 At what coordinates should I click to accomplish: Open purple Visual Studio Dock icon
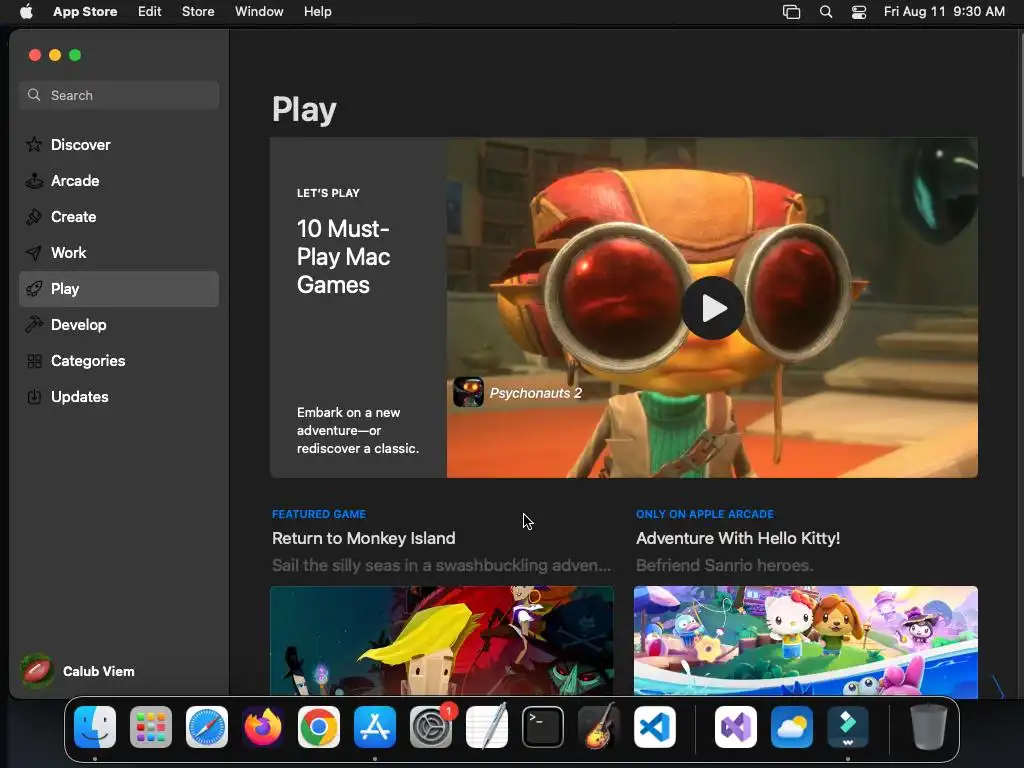click(736, 727)
